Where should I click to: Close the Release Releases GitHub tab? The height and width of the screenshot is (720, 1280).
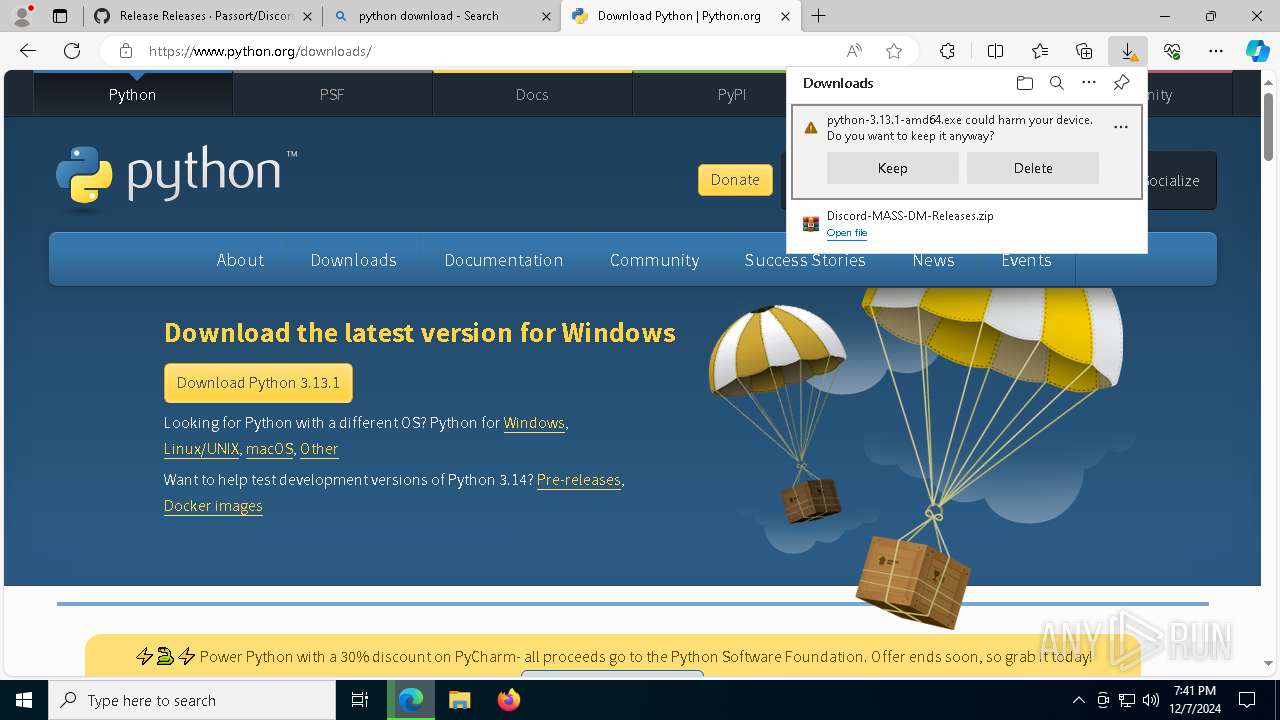307,16
